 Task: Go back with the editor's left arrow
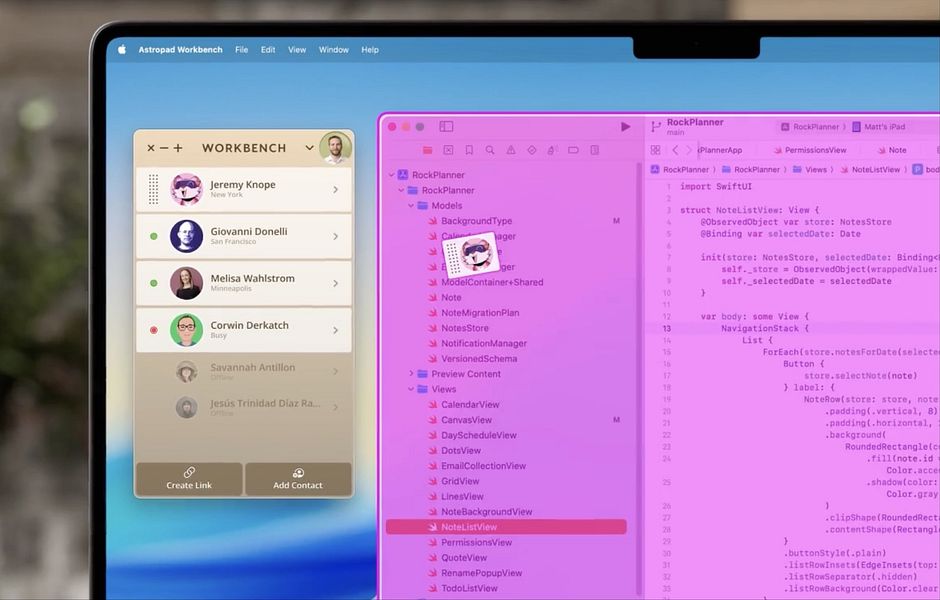[676, 150]
